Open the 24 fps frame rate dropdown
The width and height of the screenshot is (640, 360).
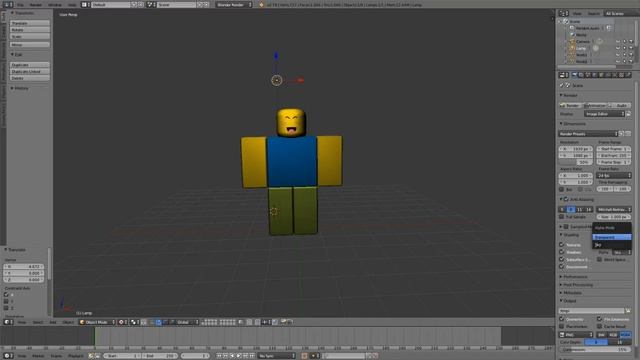[614, 176]
